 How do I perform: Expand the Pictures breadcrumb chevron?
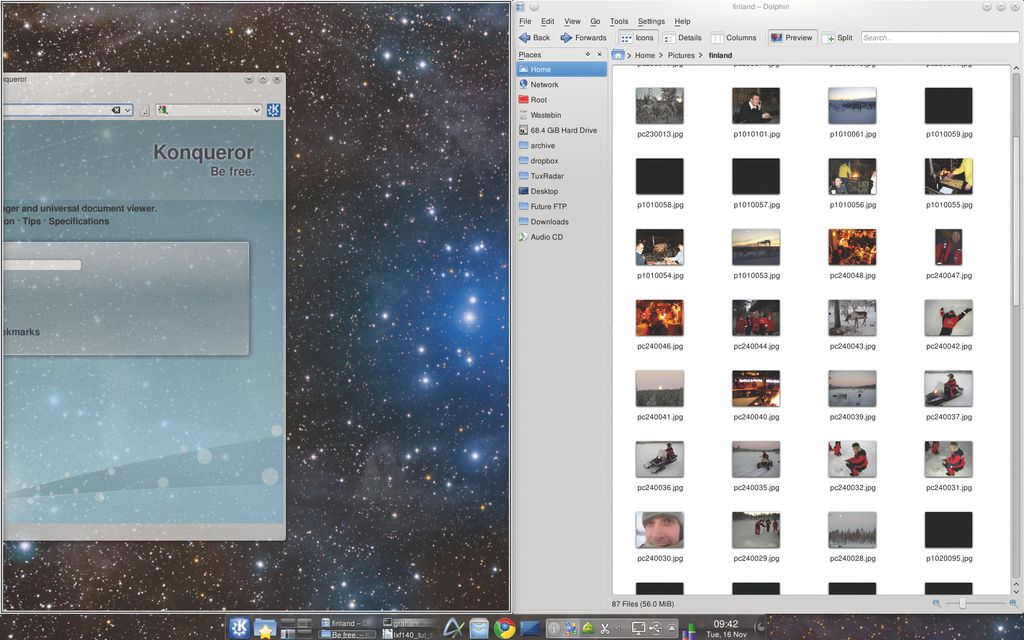pyautogui.click(x=701, y=55)
